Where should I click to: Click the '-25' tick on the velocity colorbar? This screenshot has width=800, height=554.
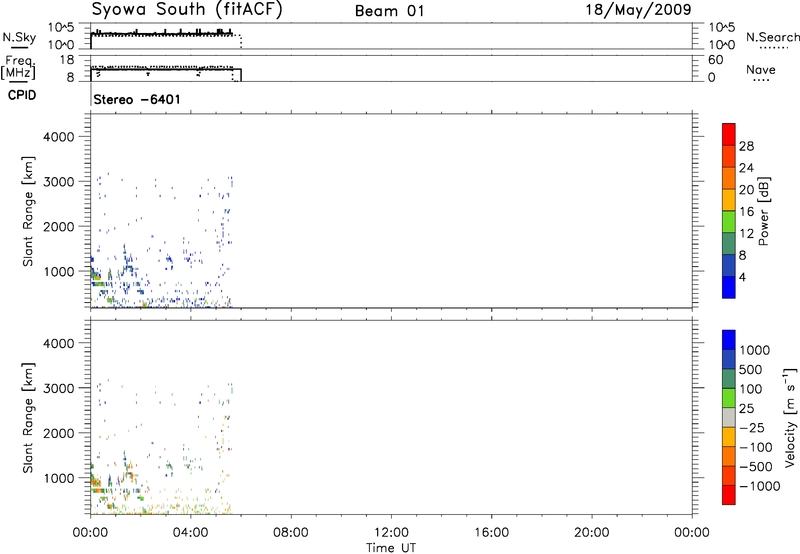(x=751, y=427)
